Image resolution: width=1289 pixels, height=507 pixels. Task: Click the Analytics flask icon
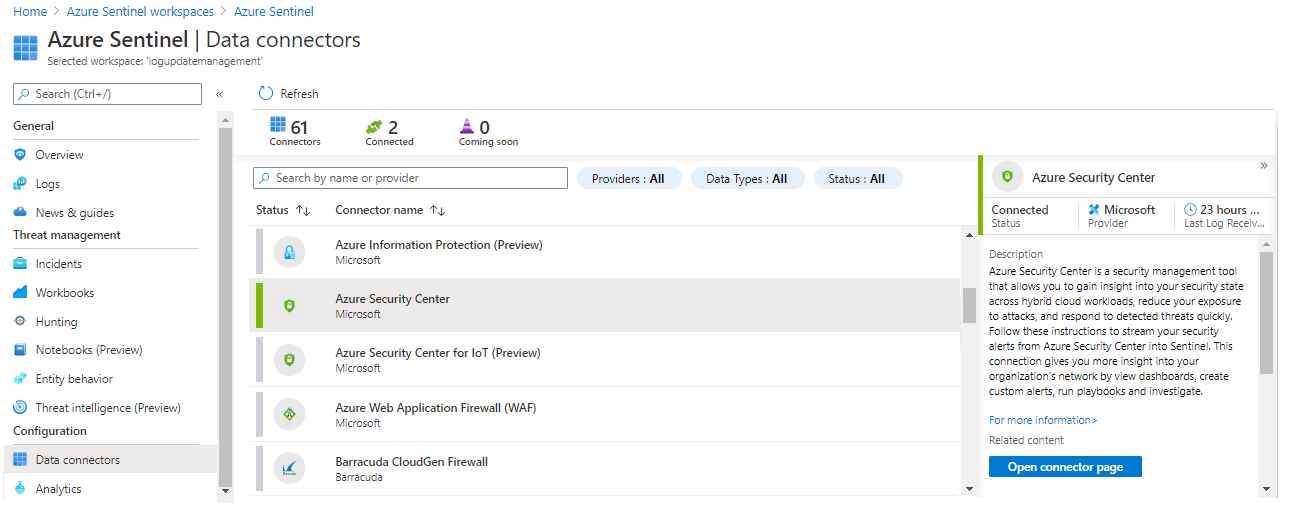(x=19, y=489)
